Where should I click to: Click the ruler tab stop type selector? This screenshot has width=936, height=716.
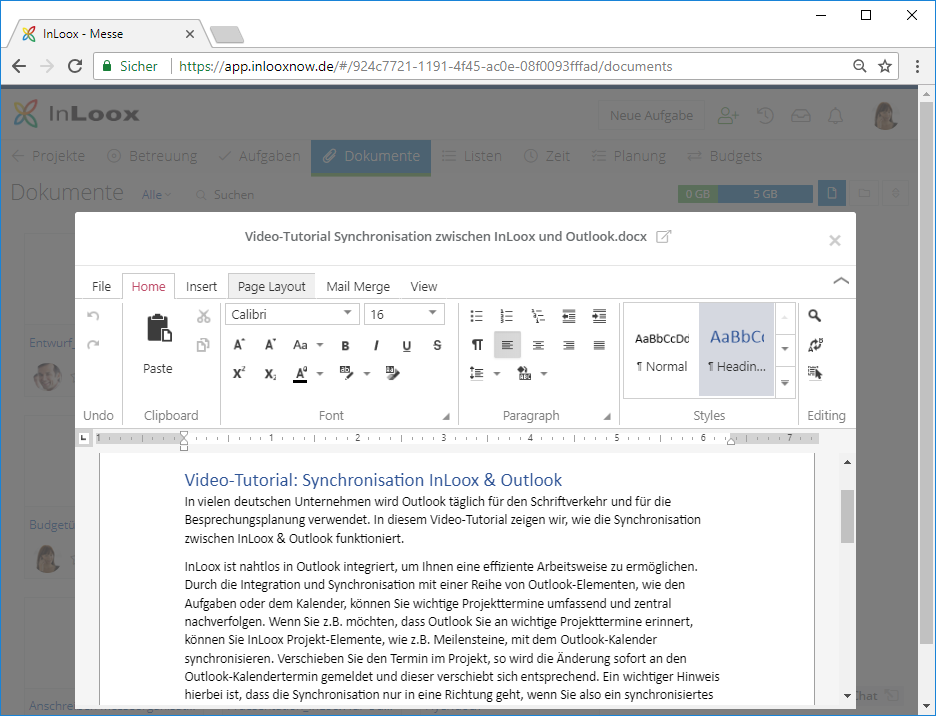click(84, 438)
